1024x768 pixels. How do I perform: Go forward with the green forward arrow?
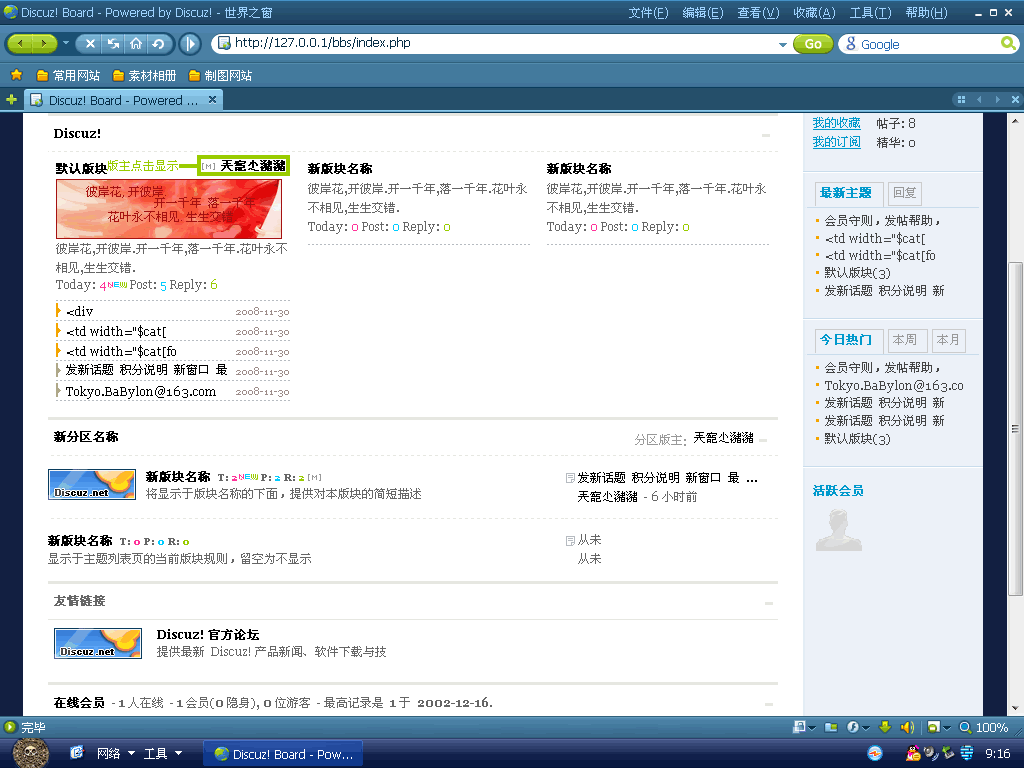(44, 44)
